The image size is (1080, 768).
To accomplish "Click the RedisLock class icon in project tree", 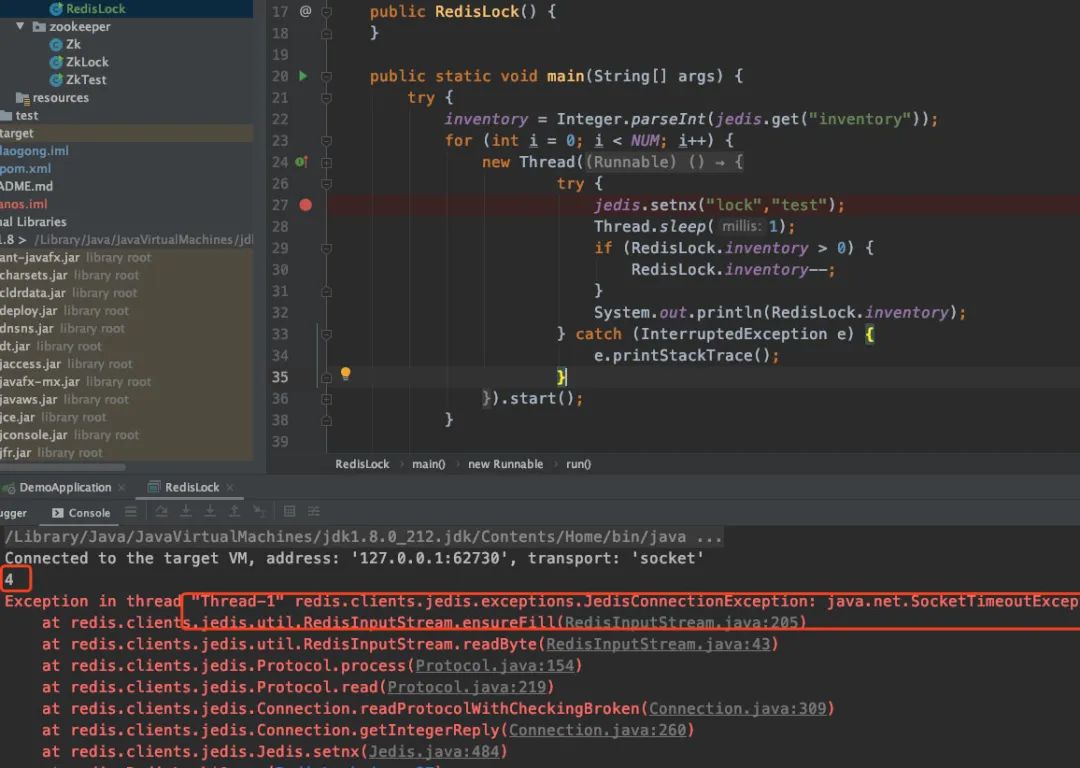I will click(56, 9).
